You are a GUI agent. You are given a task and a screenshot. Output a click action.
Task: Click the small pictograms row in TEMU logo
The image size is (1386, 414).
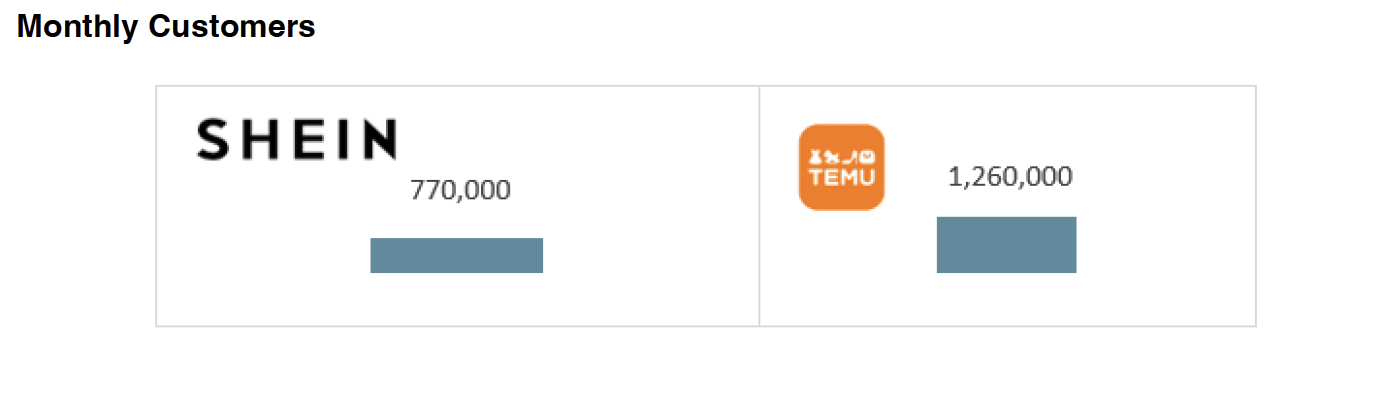point(841,157)
